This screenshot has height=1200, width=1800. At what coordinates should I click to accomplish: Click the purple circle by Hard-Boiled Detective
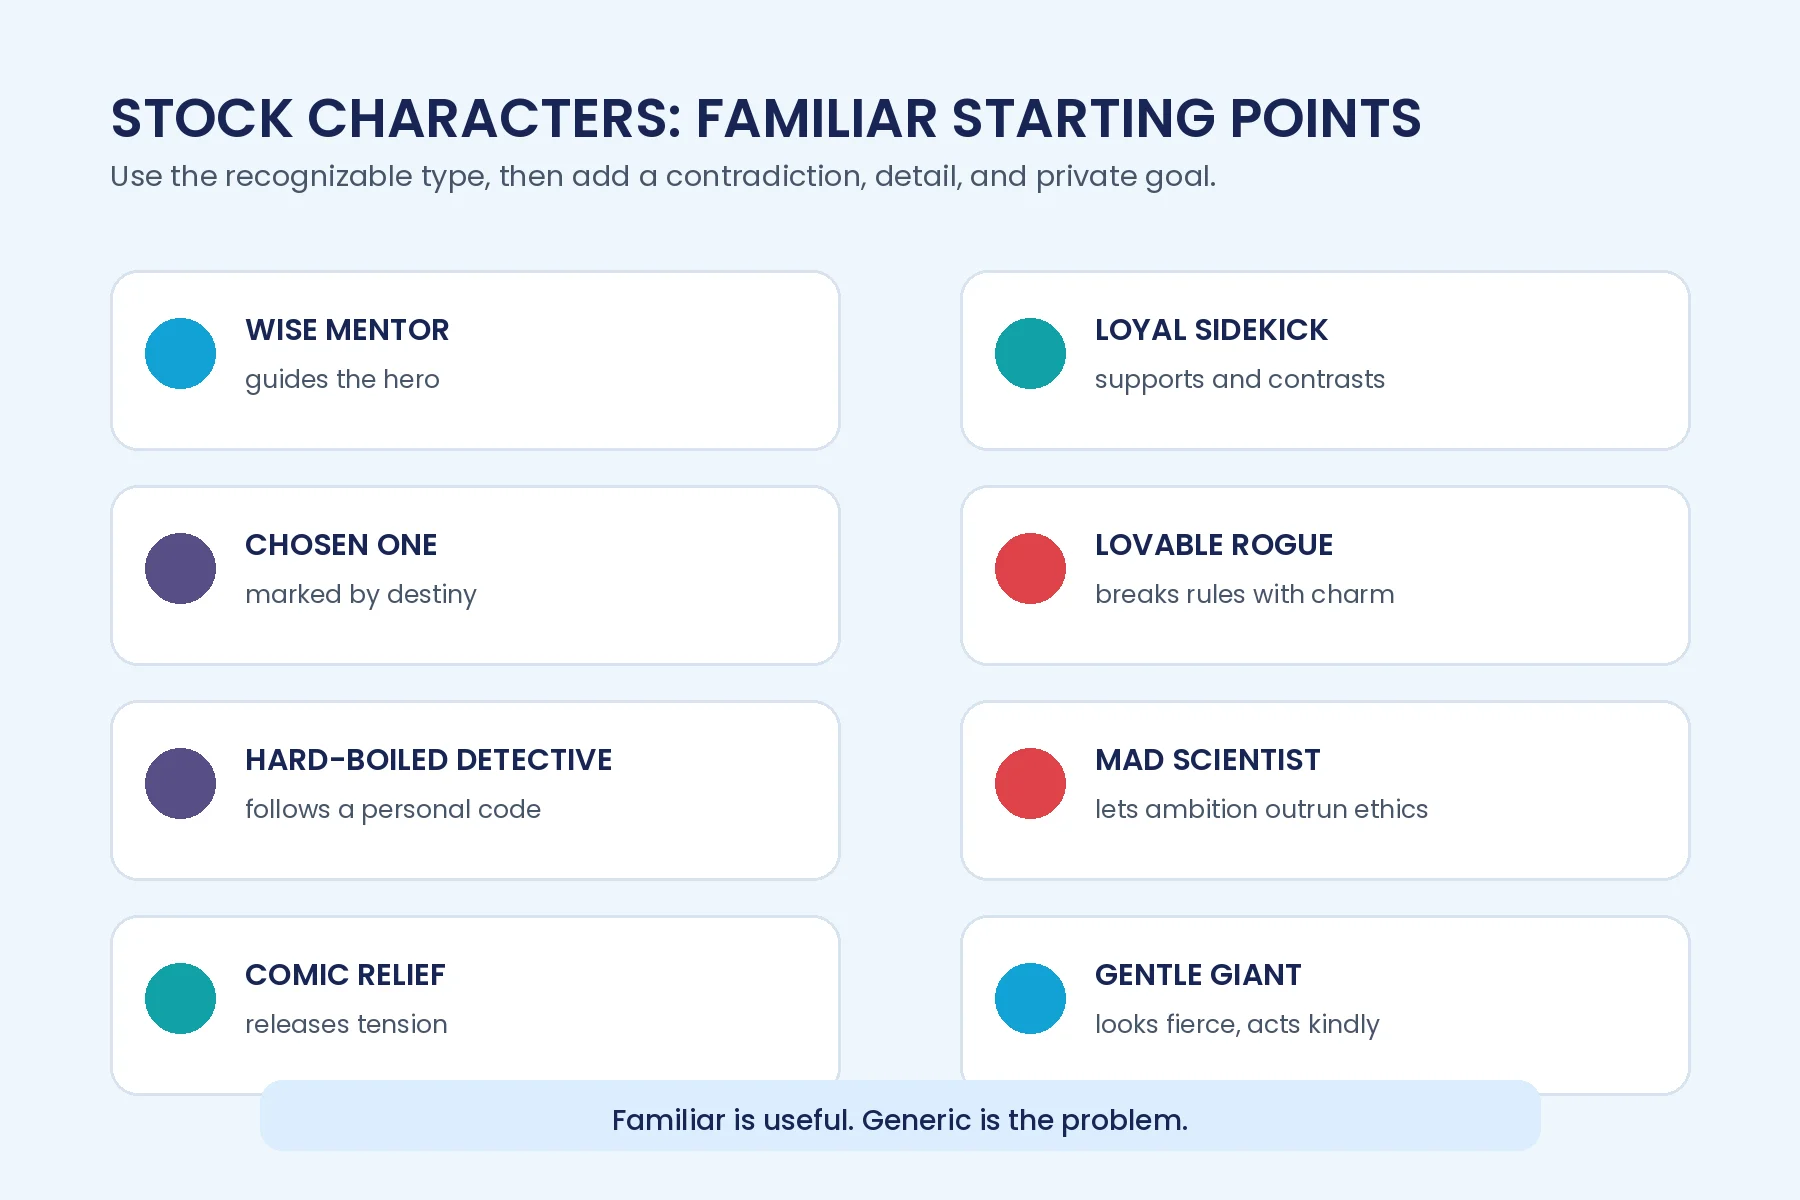pyautogui.click(x=180, y=783)
